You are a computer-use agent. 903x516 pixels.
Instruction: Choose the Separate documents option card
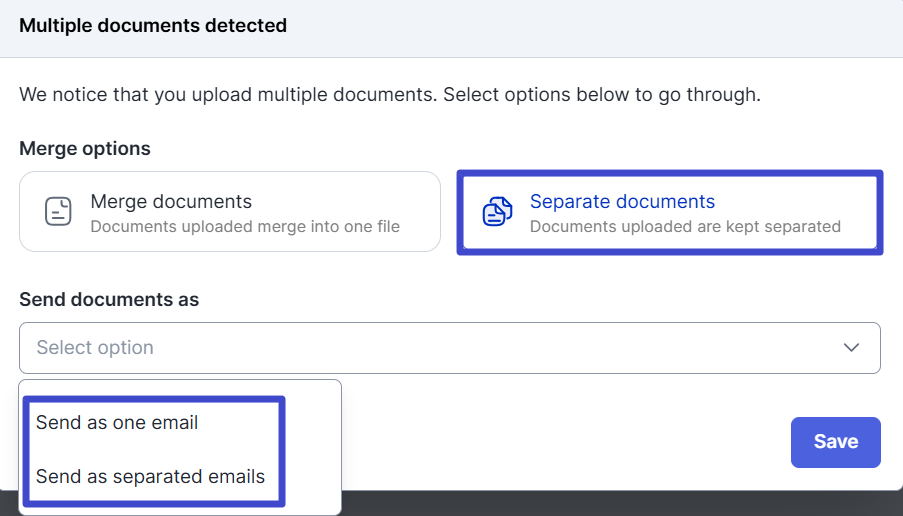click(670, 212)
